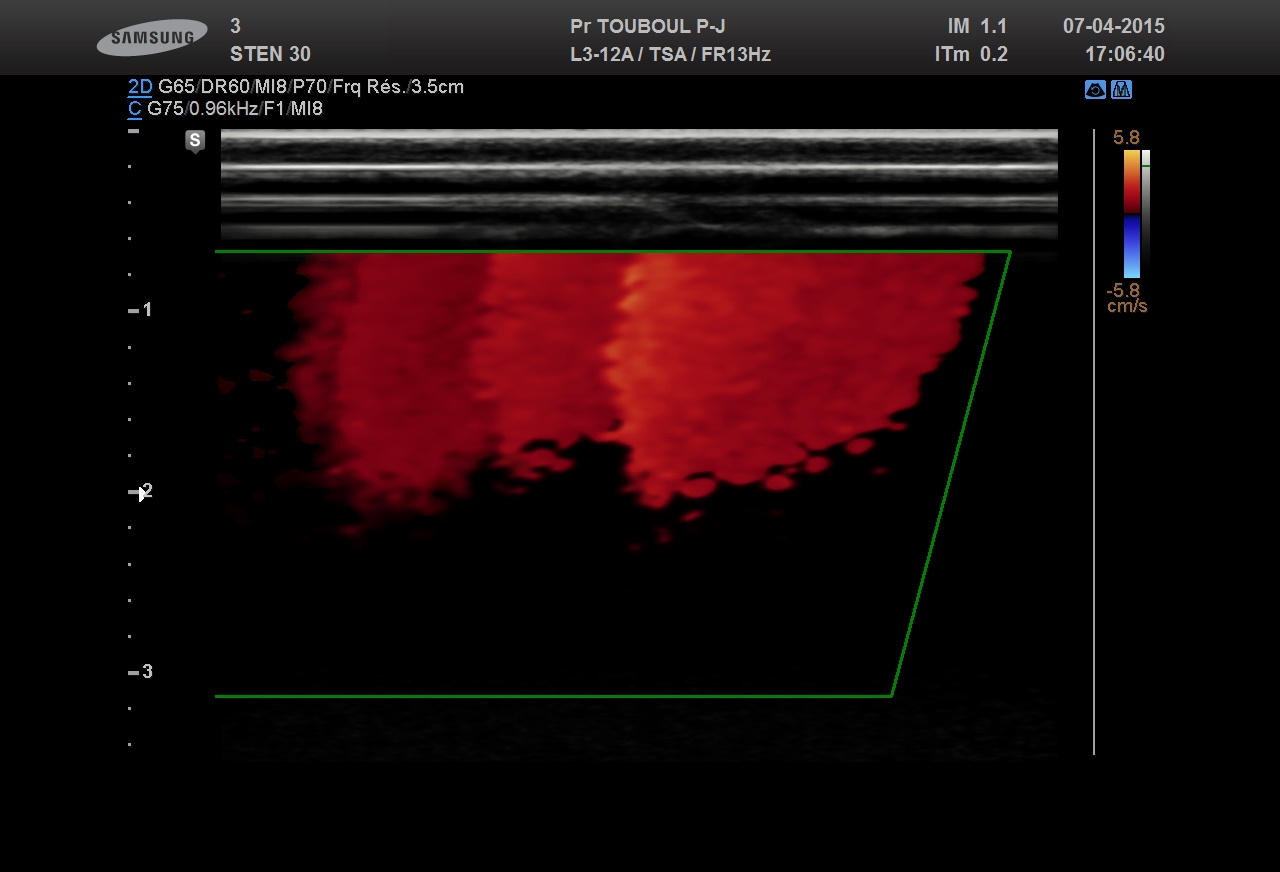Click probe info L3-12A / TSA / FR13Hz
Screen dimensions: 1280x872
coord(670,55)
